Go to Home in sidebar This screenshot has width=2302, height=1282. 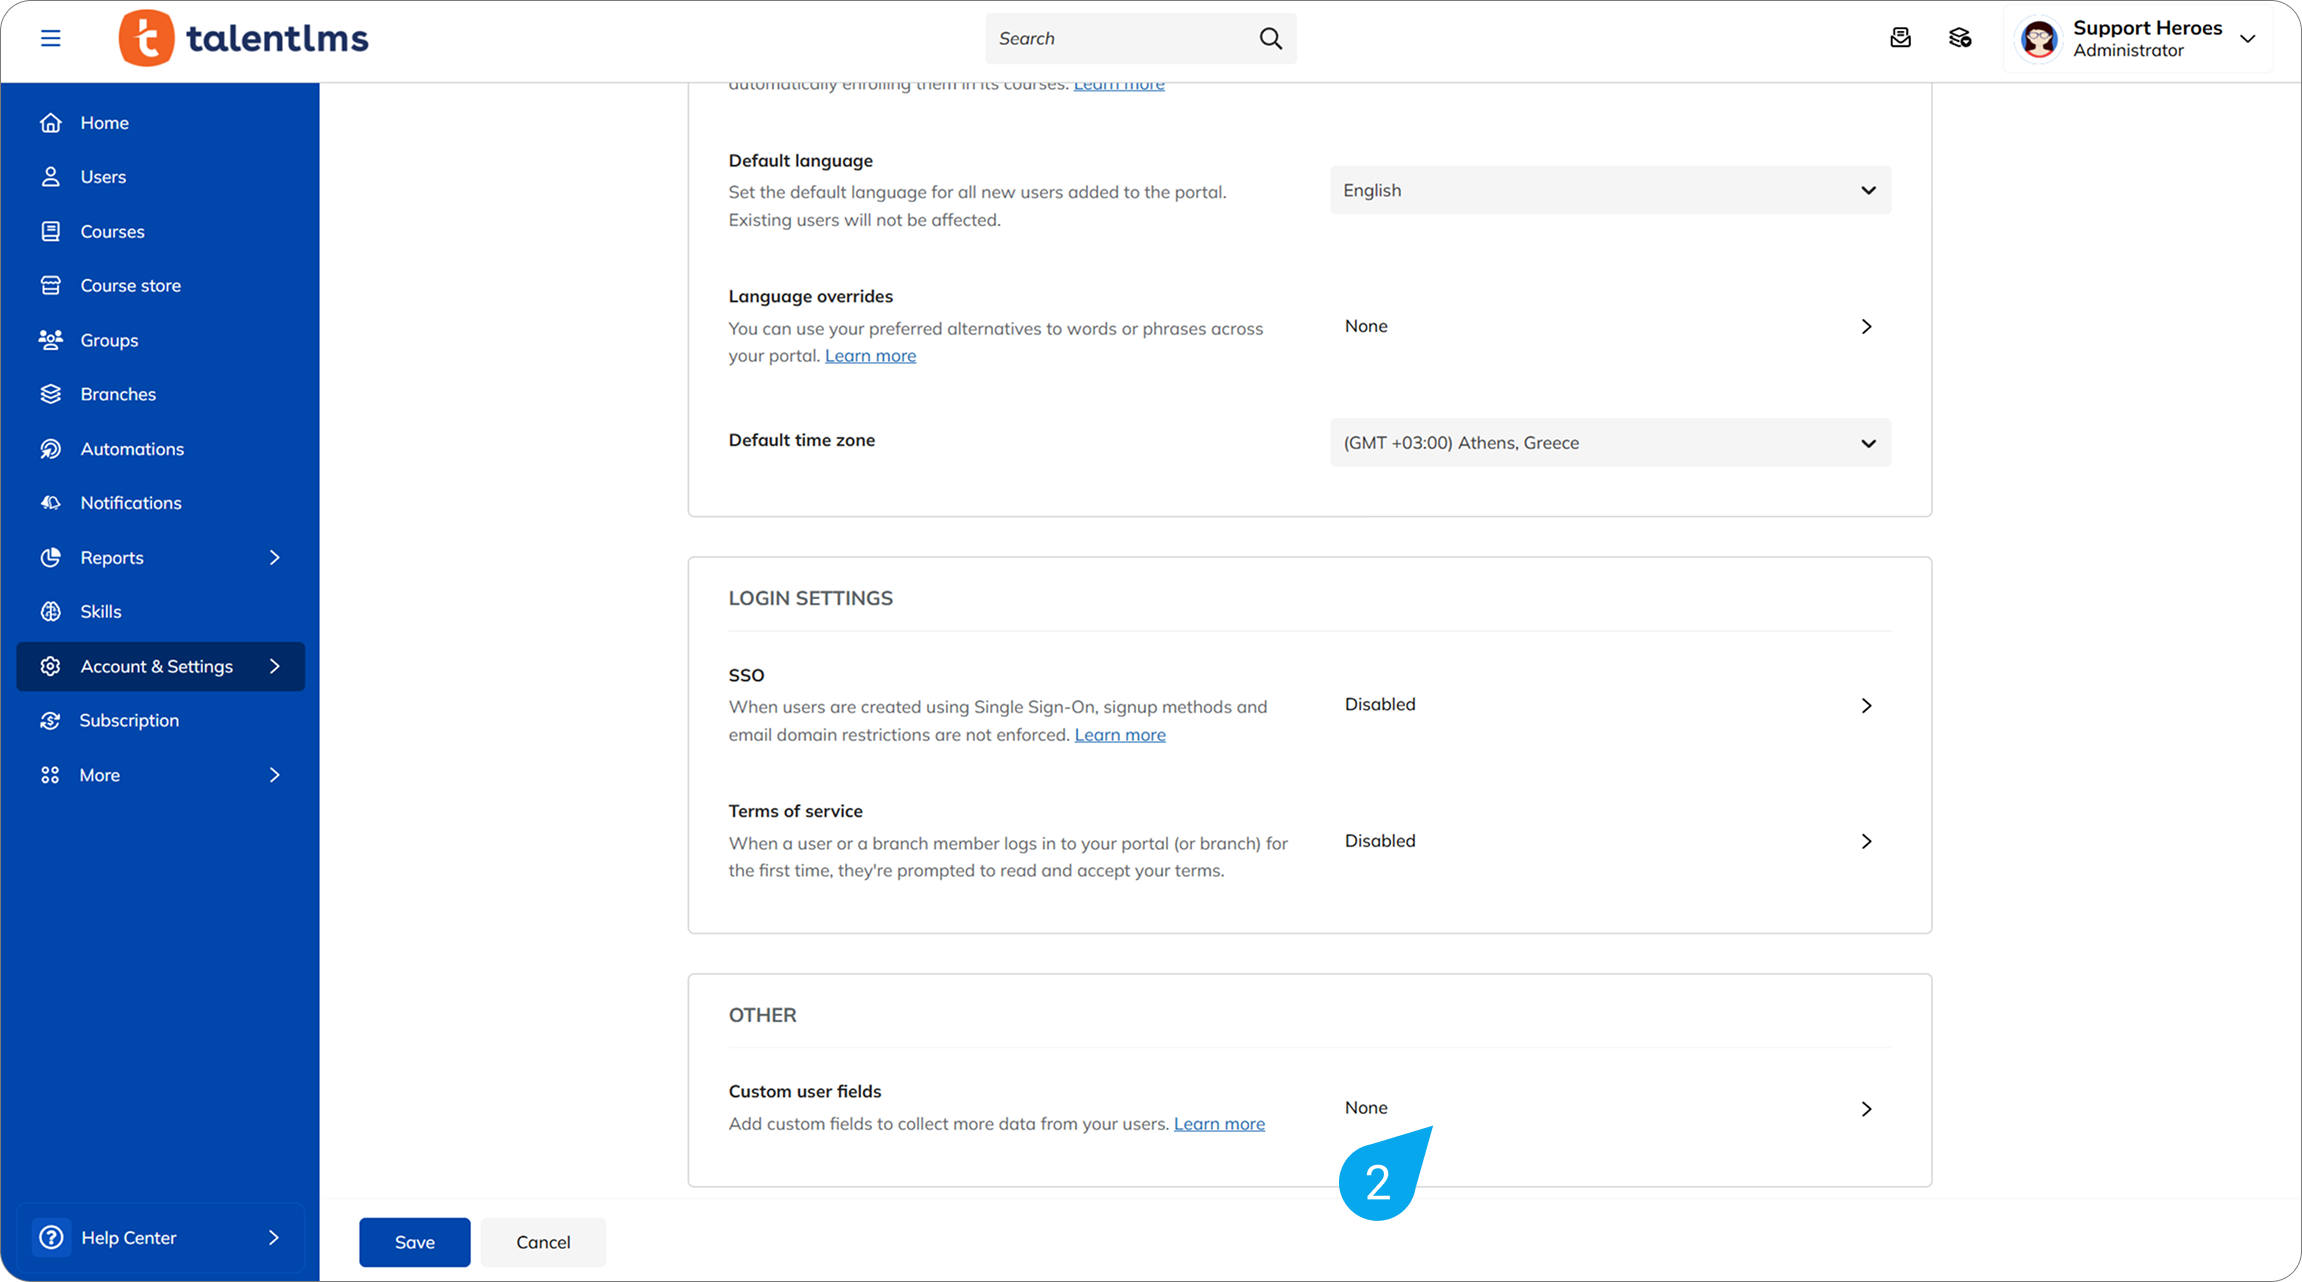(104, 123)
